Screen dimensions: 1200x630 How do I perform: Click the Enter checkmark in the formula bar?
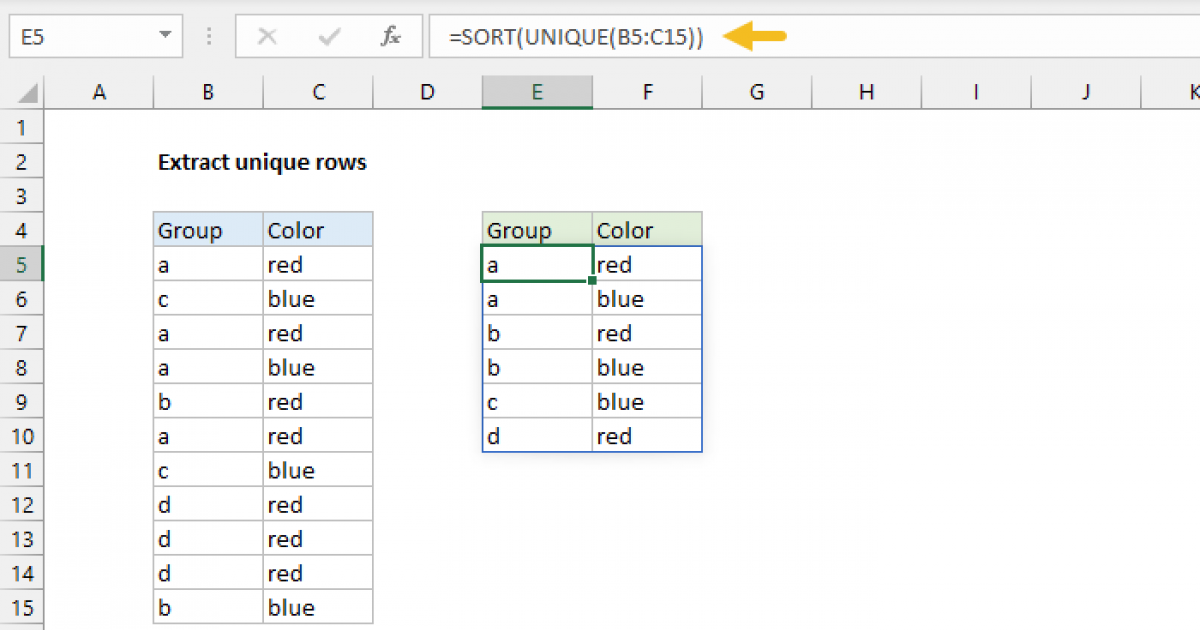coord(327,36)
